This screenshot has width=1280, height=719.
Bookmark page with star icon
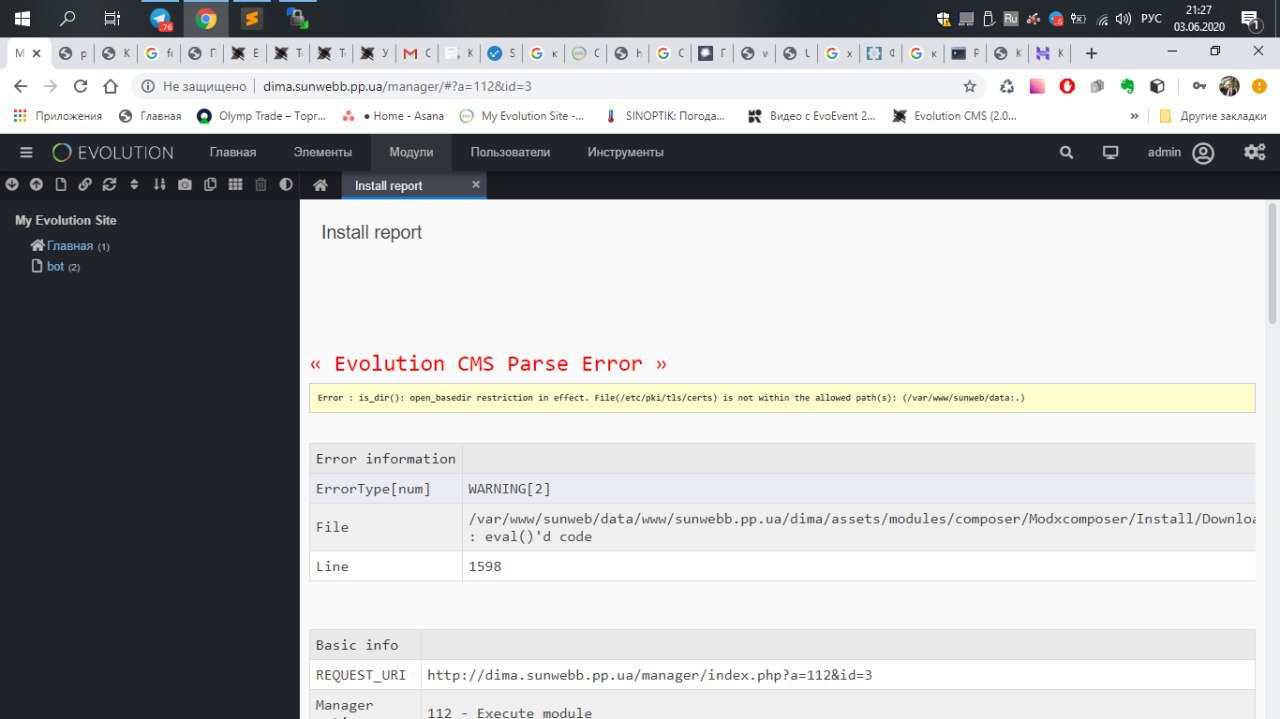[x=969, y=86]
